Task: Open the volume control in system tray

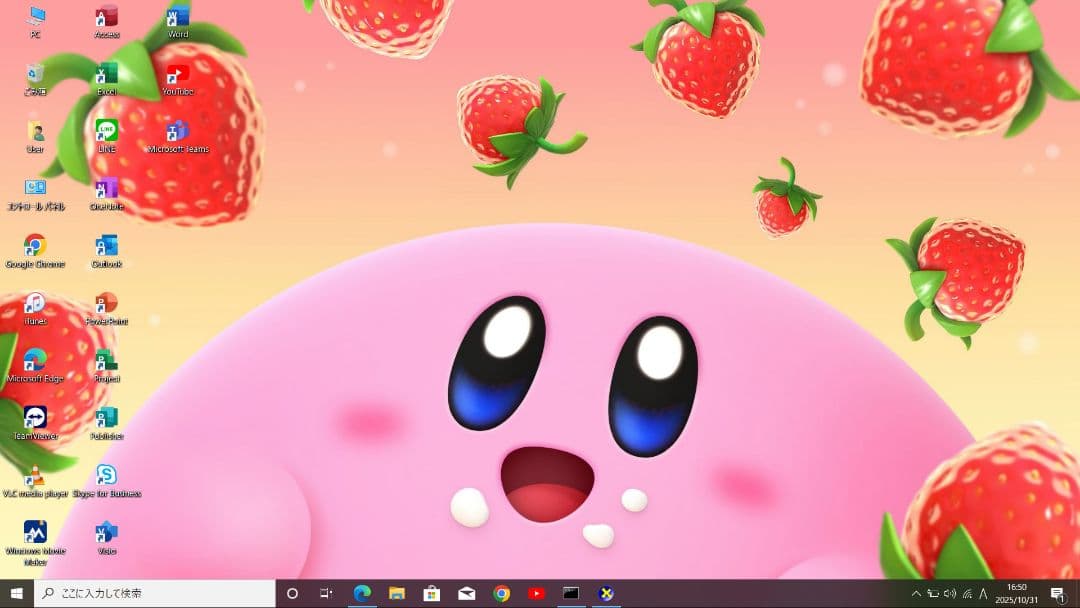Action: click(950, 594)
